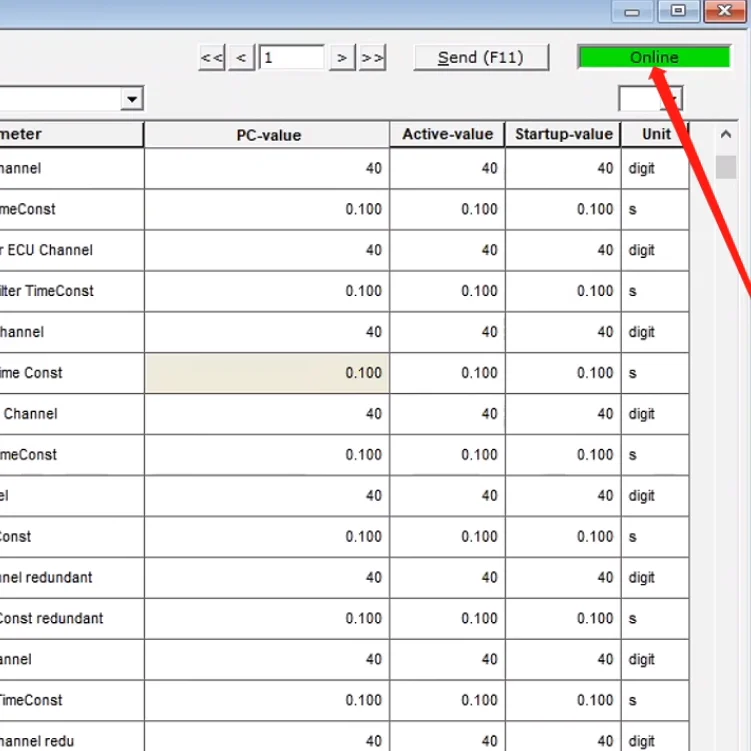
Task: Click the 'r ECU Channel' parameter name
Action: pos(46,250)
